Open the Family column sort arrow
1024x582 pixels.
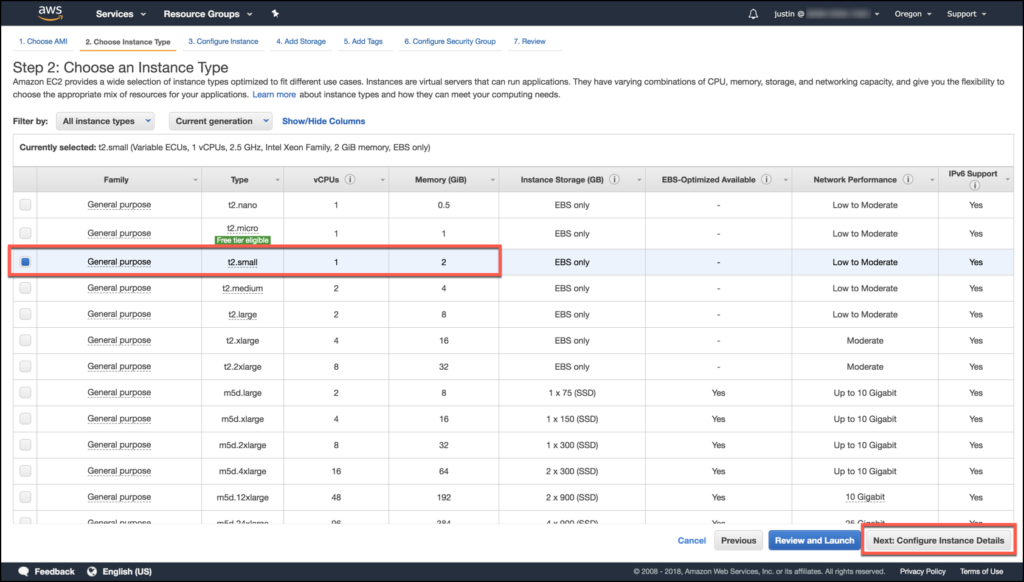click(195, 180)
